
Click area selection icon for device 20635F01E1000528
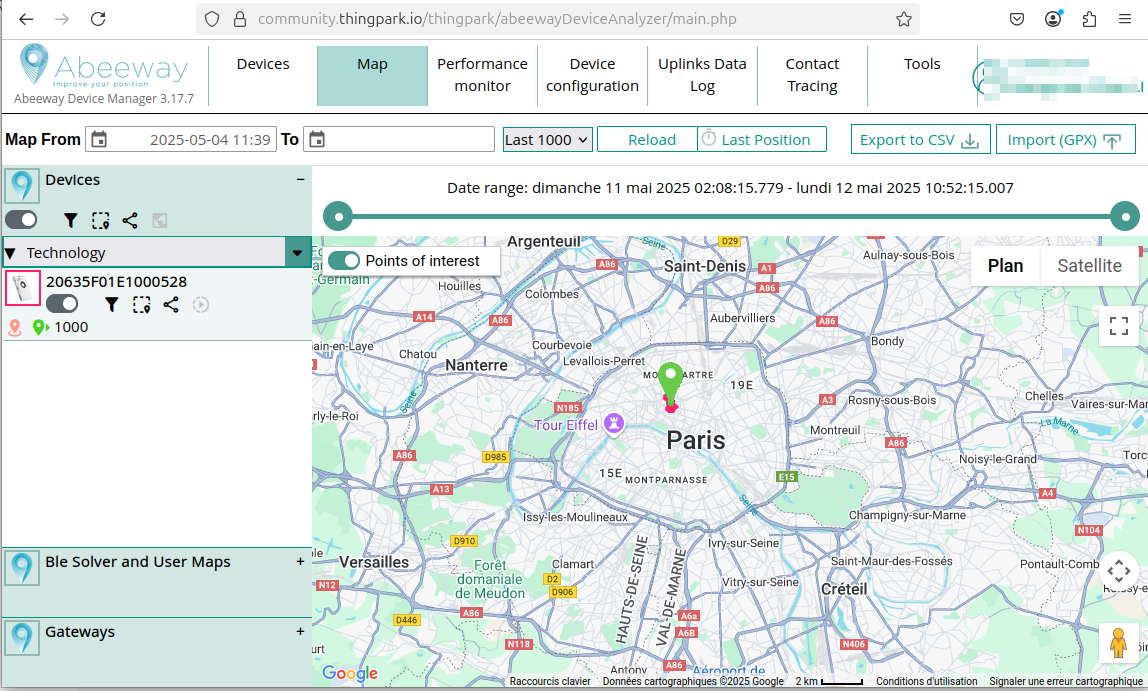141,305
